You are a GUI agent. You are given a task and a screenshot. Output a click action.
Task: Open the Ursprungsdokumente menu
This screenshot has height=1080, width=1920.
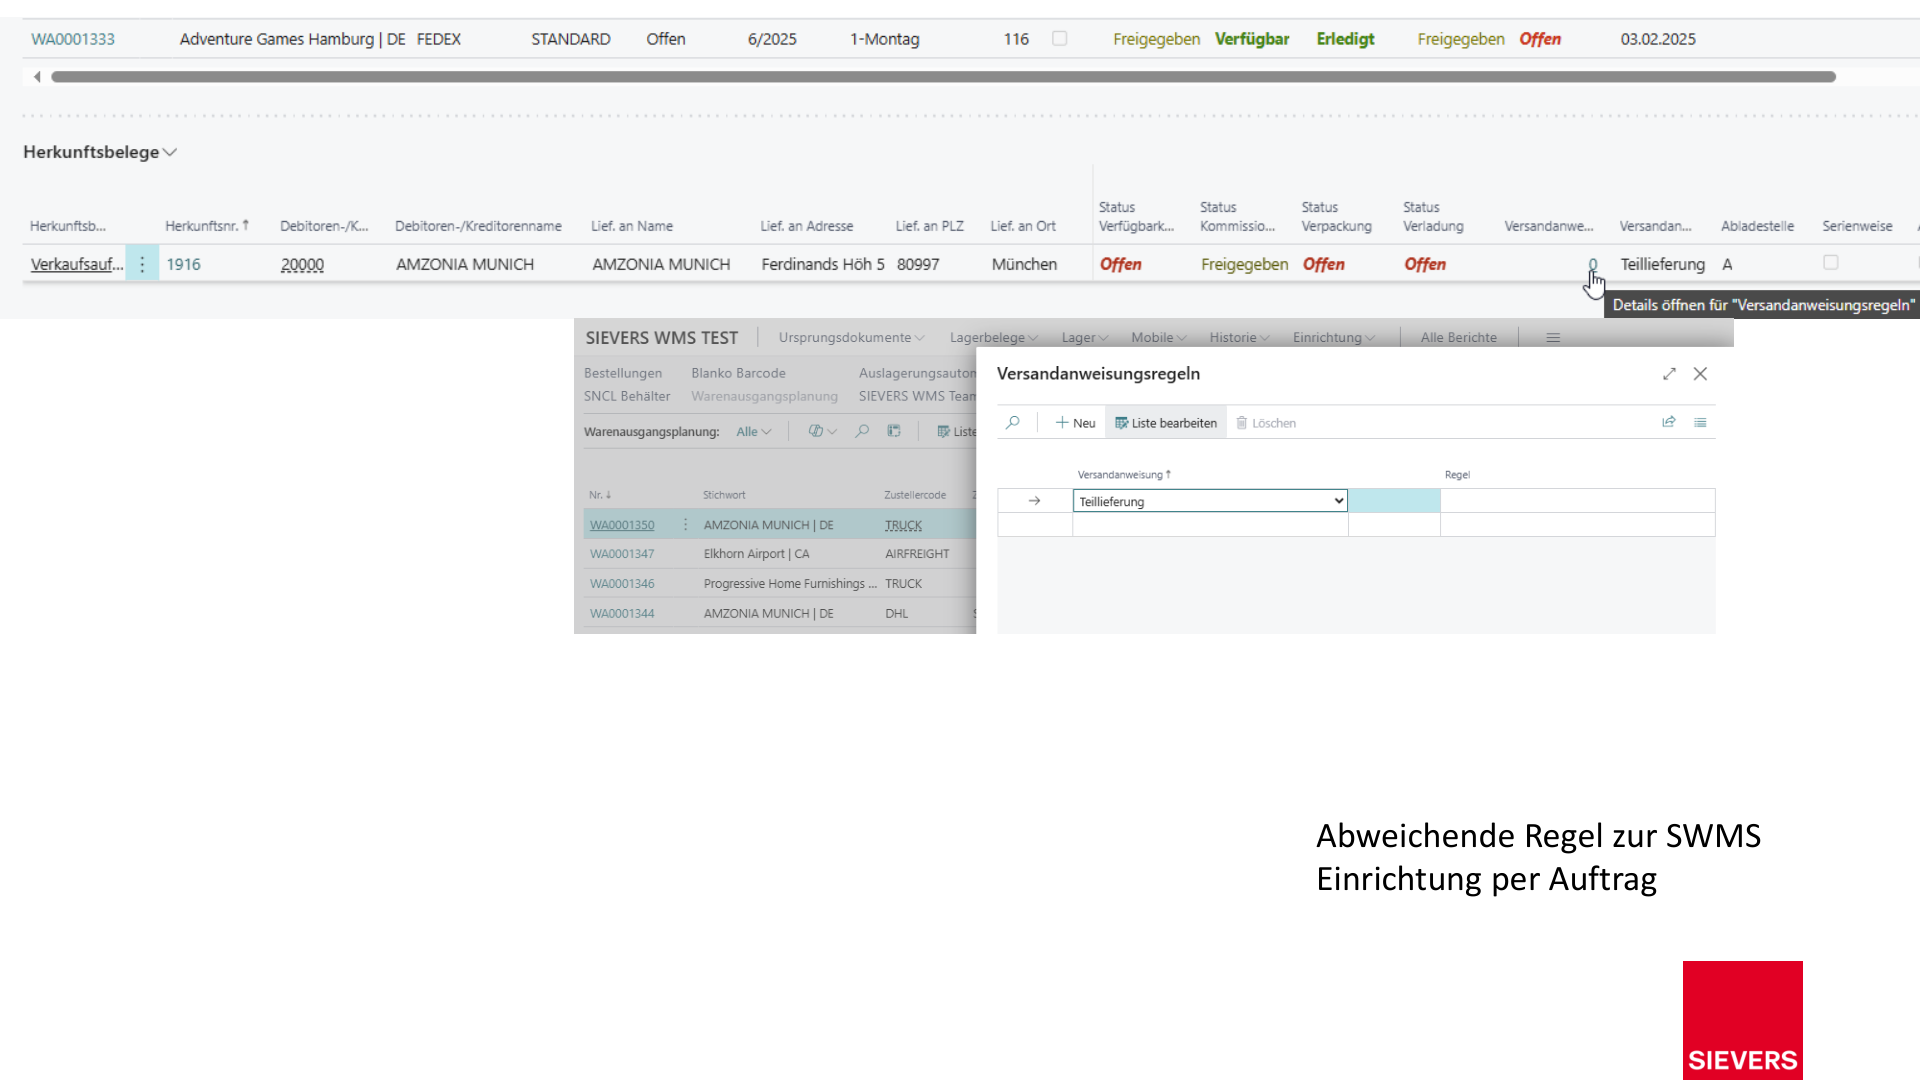851,338
